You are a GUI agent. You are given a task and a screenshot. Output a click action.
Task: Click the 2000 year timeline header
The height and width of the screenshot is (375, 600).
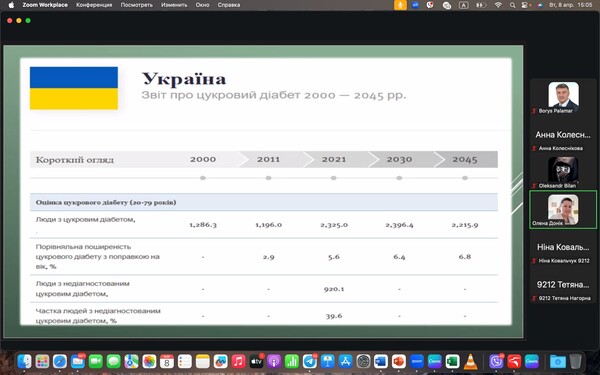(x=203, y=159)
